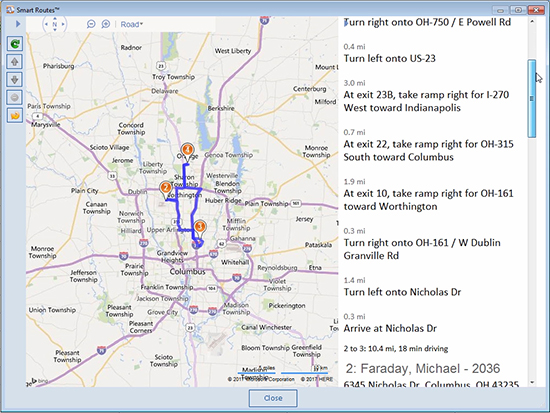This screenshot has height=413, width=550.
Task: Click the Close button
Action: 273,398
